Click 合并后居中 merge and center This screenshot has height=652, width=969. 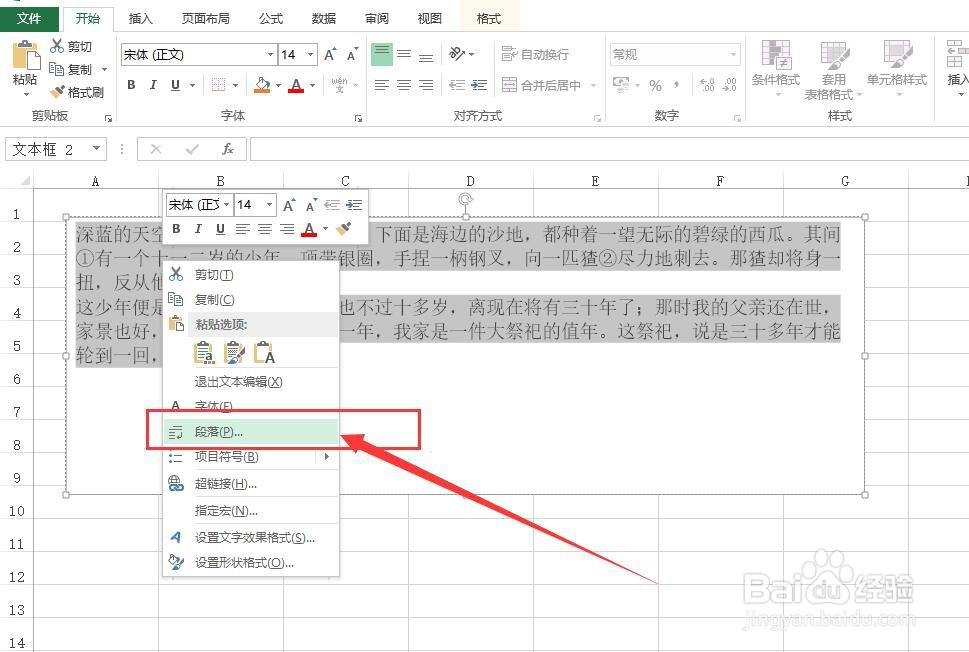(541, 85)
